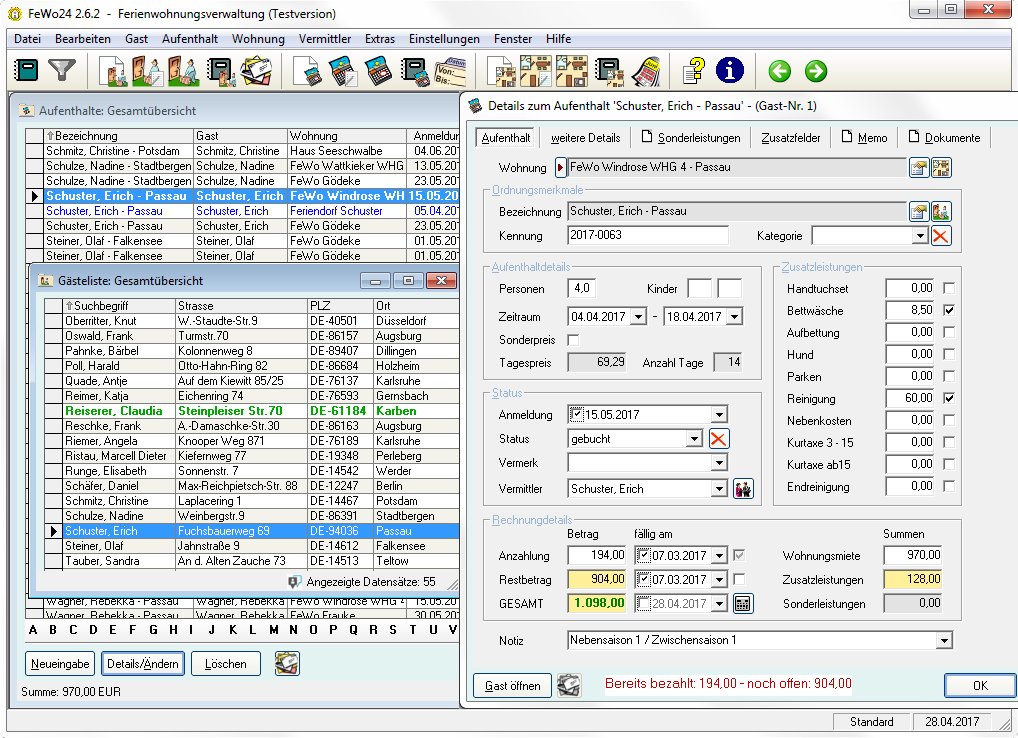Toggle the Bettwäsche checkbox
The width and height of the screenshot is (1018, 738).
[948, 311]
